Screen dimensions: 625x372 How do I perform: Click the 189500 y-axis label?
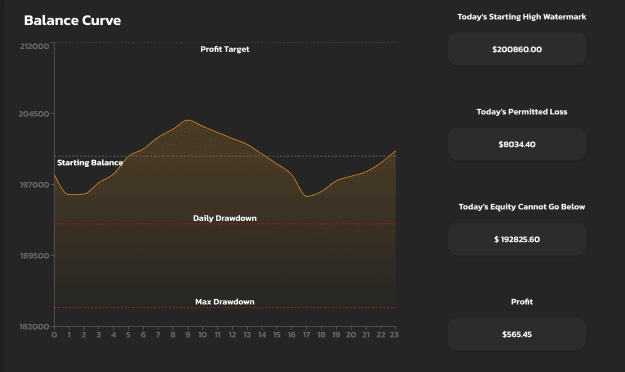[x=35, y=256]
